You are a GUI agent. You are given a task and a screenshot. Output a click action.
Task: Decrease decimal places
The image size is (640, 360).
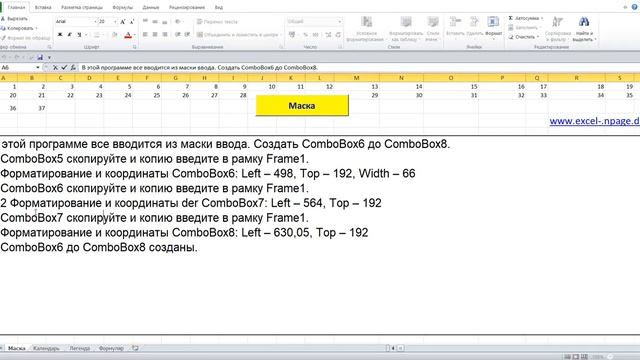(338, 35)
